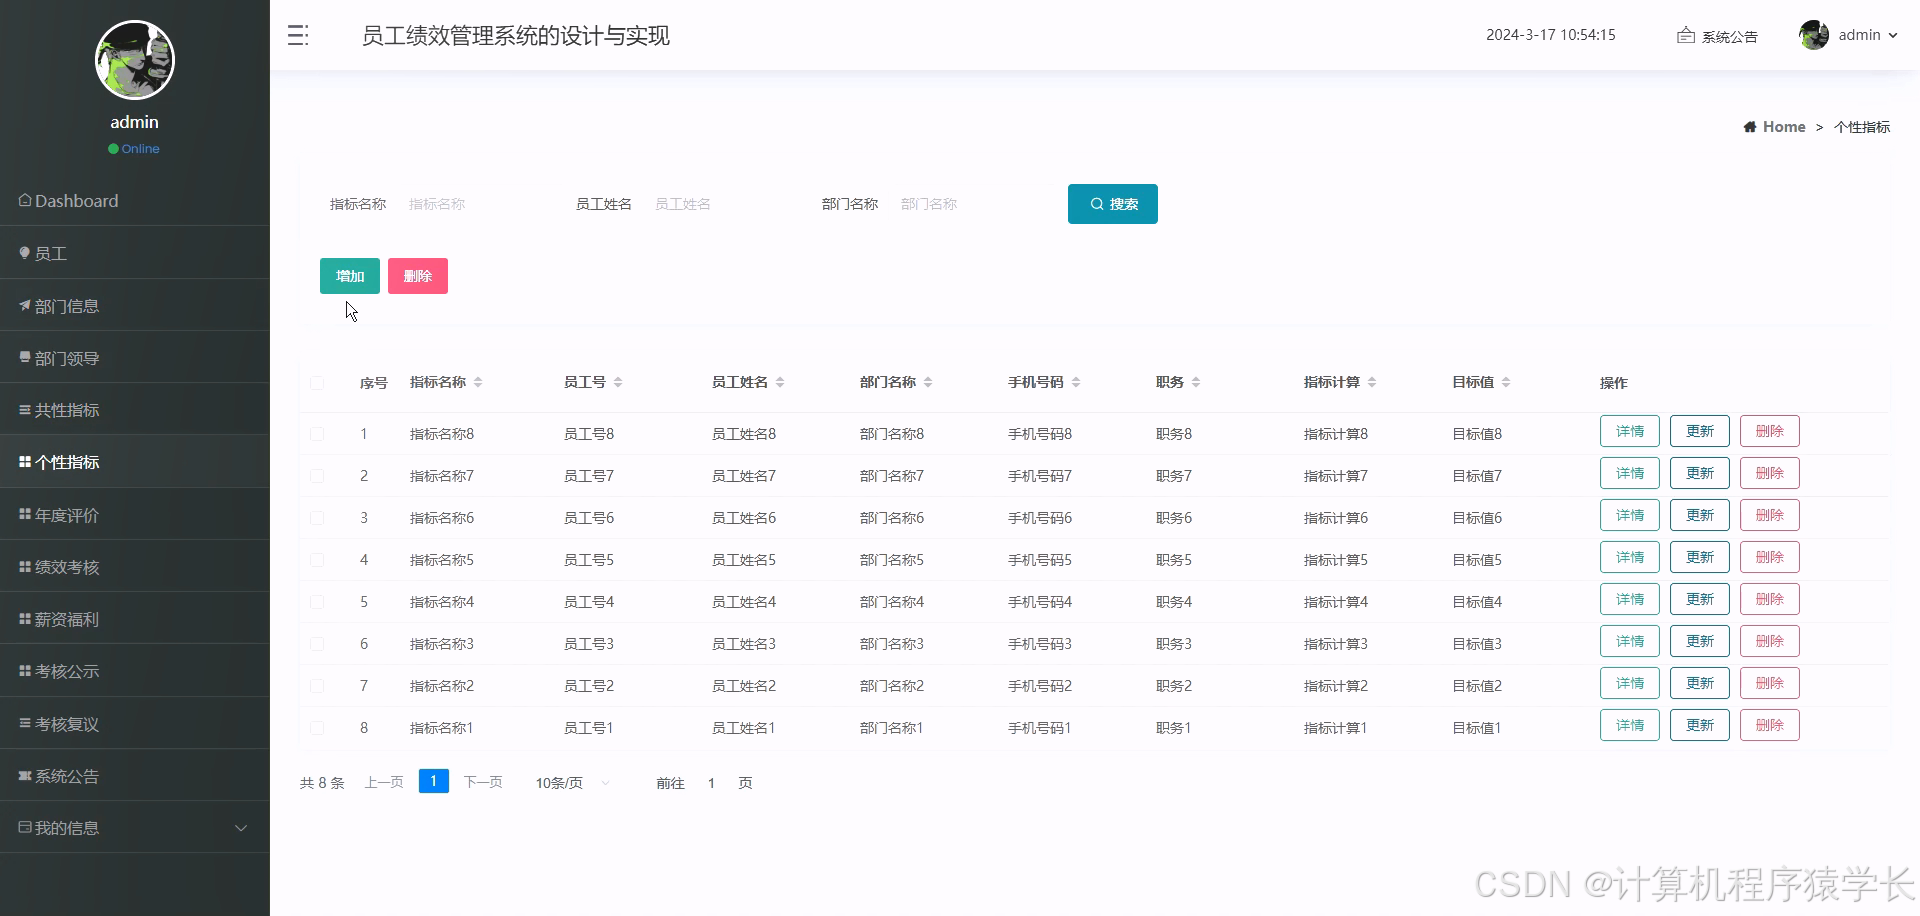Sort by 部门名称 column arrows
The width and height of the screenshot is (1920, 916).
click(928, 382)
